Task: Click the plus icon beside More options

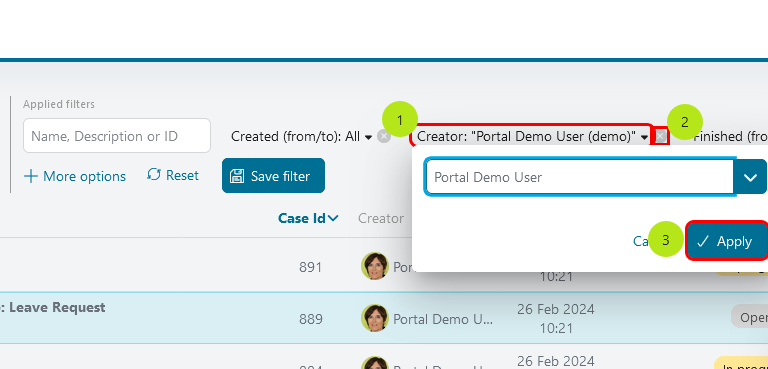Action: [31, 176]
